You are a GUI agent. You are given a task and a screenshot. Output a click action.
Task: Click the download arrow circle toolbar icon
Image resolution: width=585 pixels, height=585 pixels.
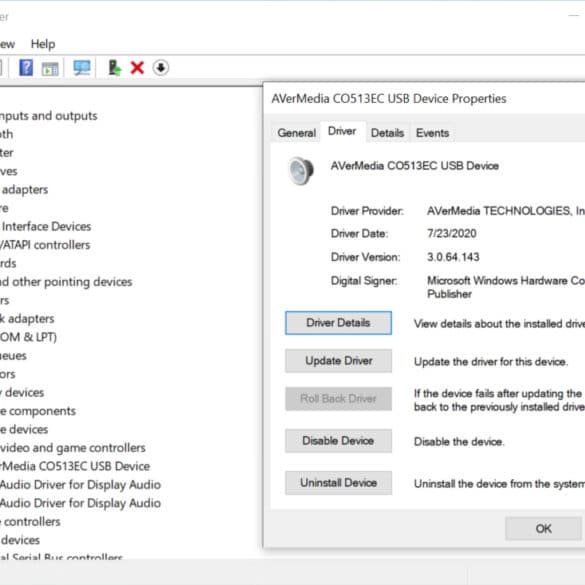pos(161,68)
